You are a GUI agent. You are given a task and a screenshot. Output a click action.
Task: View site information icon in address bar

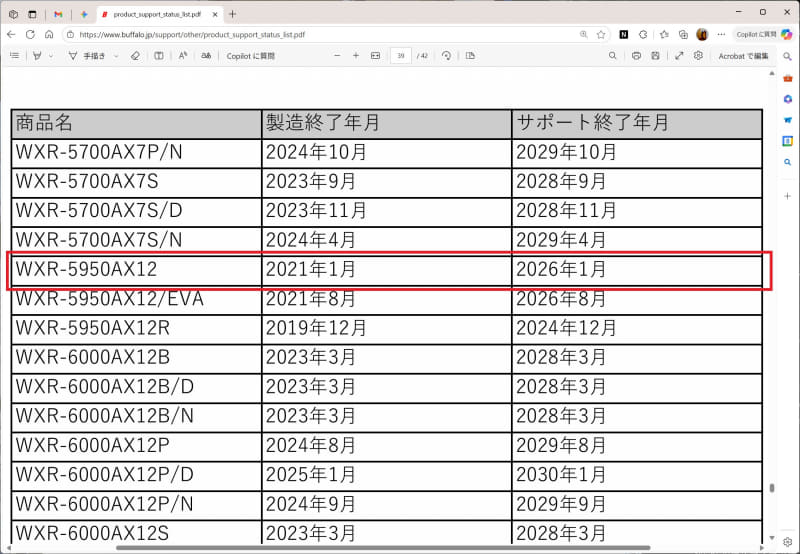(70, 35)
